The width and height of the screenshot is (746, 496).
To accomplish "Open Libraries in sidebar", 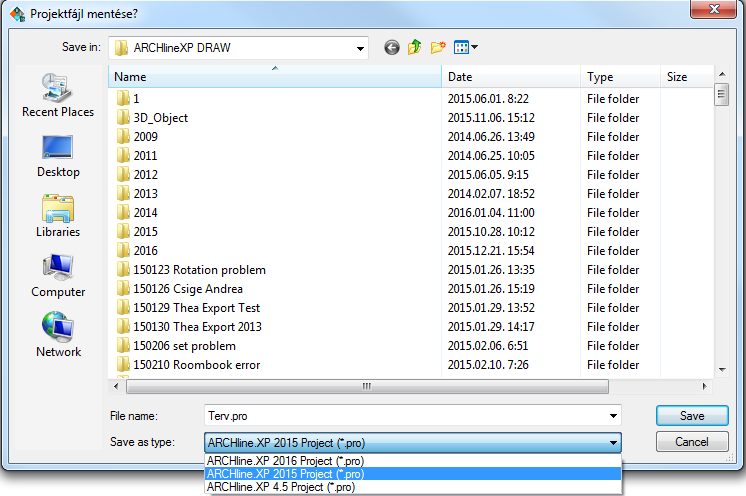I will (58, 214).
